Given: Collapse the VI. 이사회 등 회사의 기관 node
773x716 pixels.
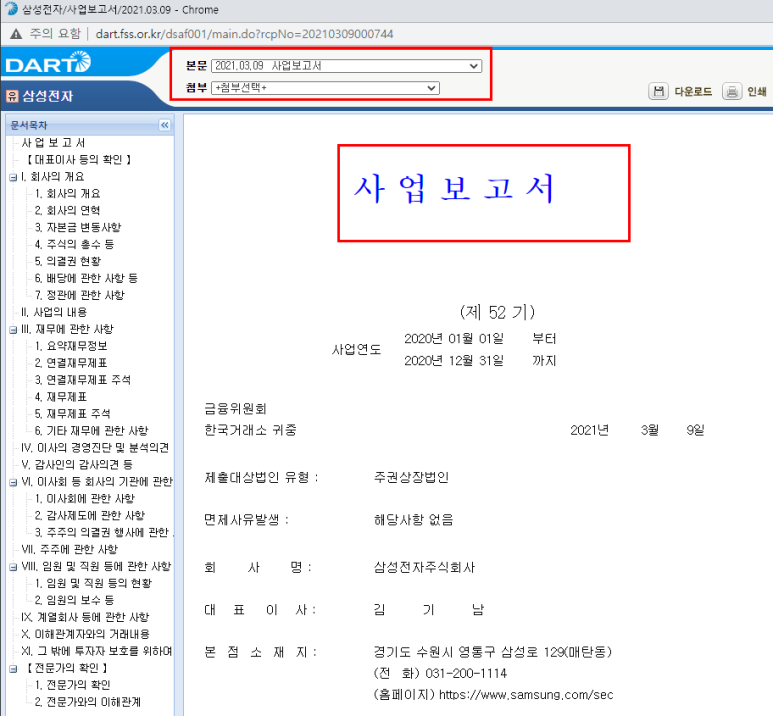Looking at the screenshot, I should point(13,482).
